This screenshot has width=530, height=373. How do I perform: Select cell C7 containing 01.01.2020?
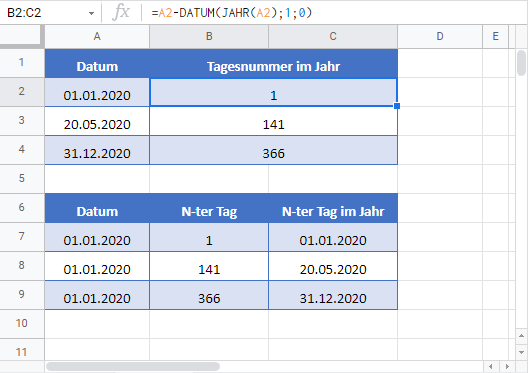tap(333, 238)
